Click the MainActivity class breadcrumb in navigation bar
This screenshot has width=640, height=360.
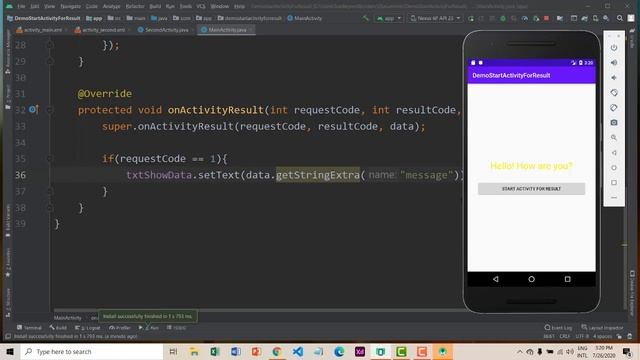(304, 18)
